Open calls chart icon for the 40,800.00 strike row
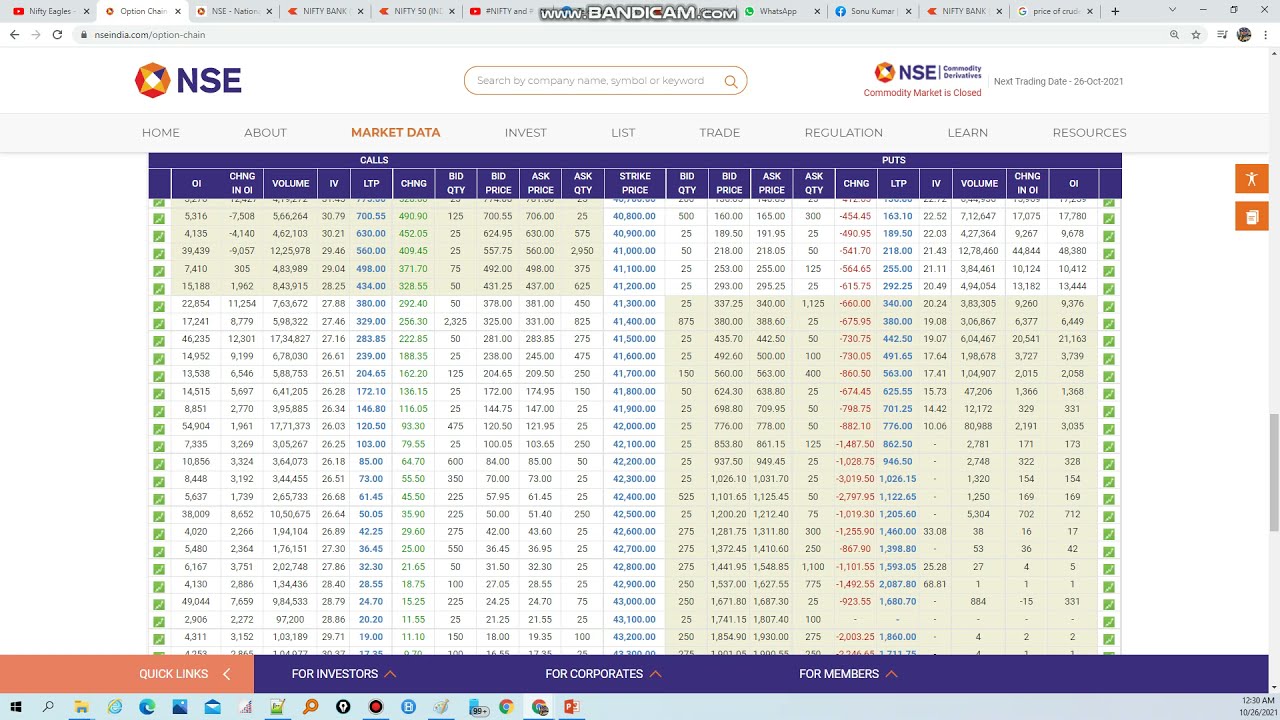 (x=159, y=217)
